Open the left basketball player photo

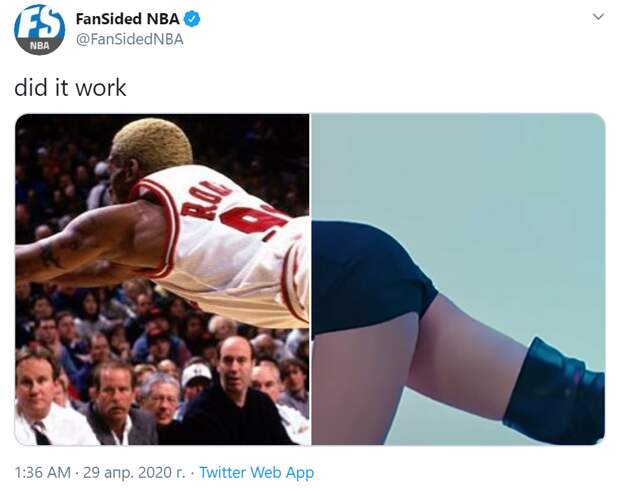click(162, 279)
